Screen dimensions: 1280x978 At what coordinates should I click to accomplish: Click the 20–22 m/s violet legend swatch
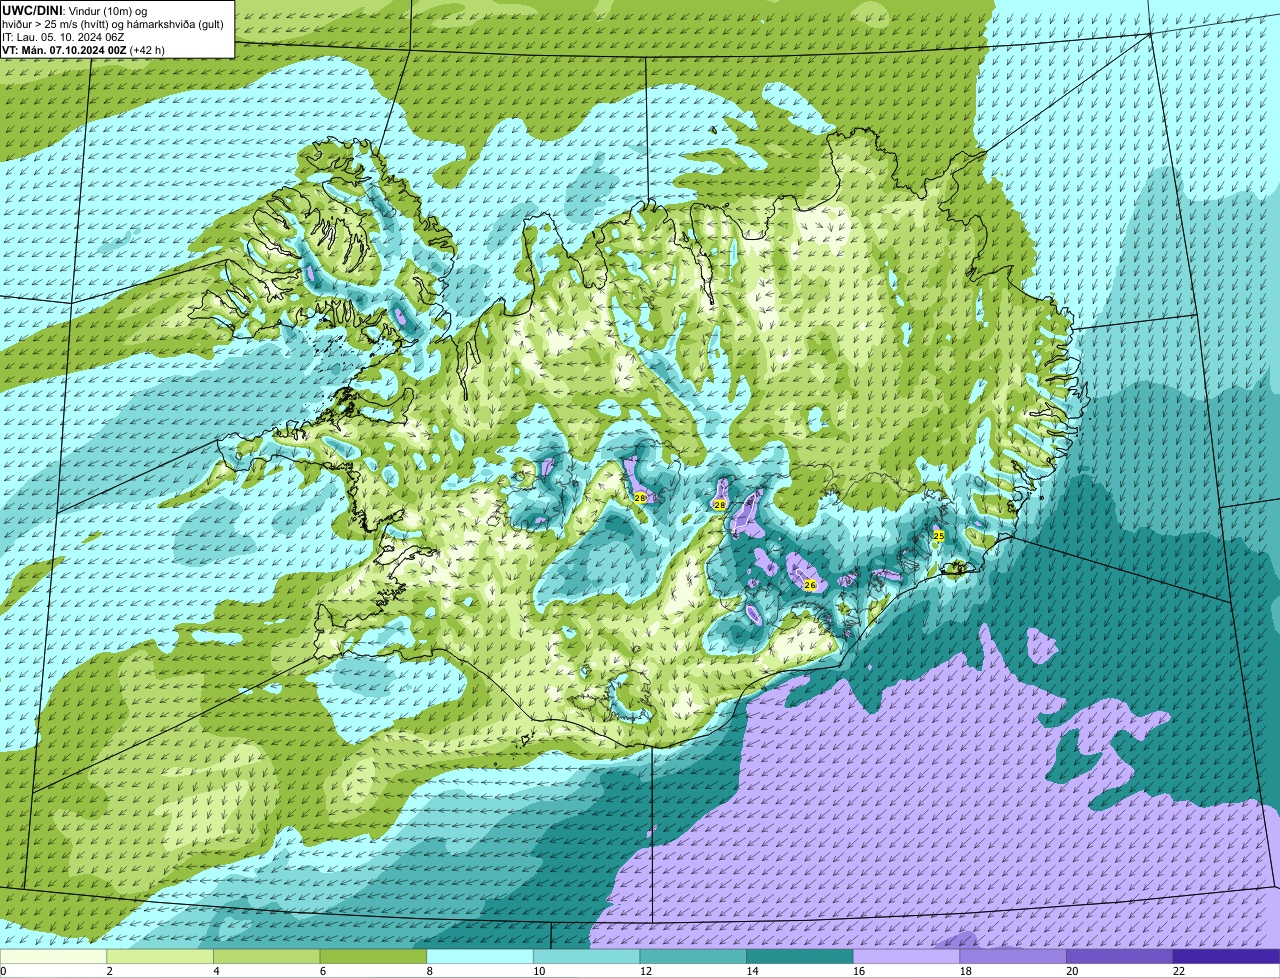click(1120, 956)
